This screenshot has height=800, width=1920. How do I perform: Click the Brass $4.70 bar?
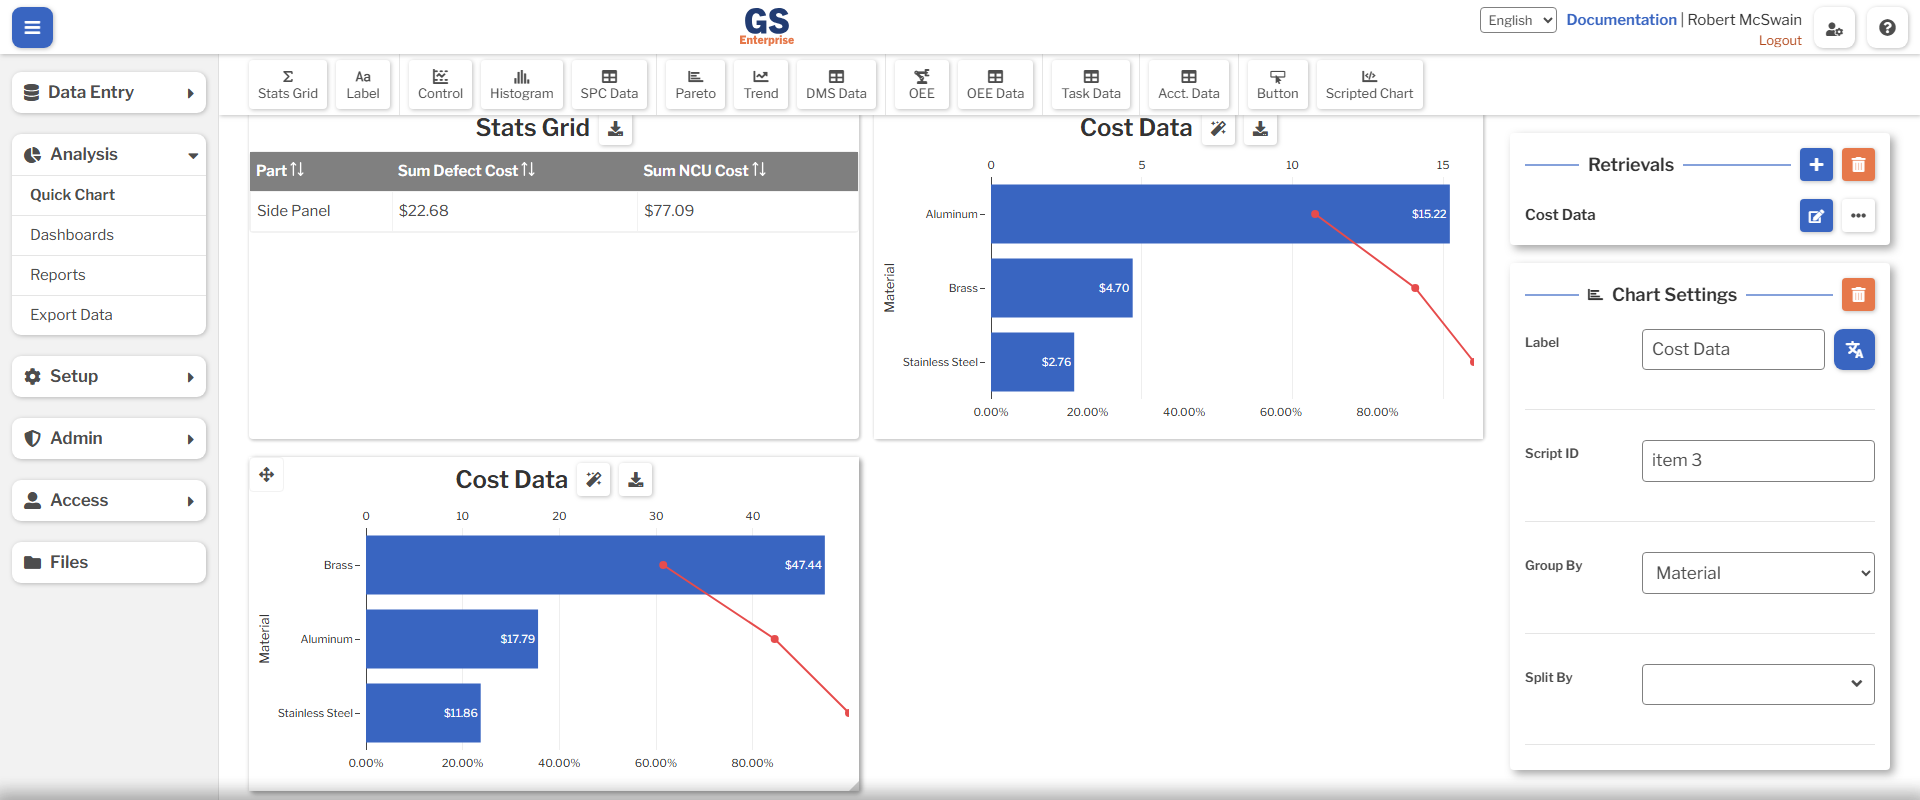click(x=1062, y=288)
